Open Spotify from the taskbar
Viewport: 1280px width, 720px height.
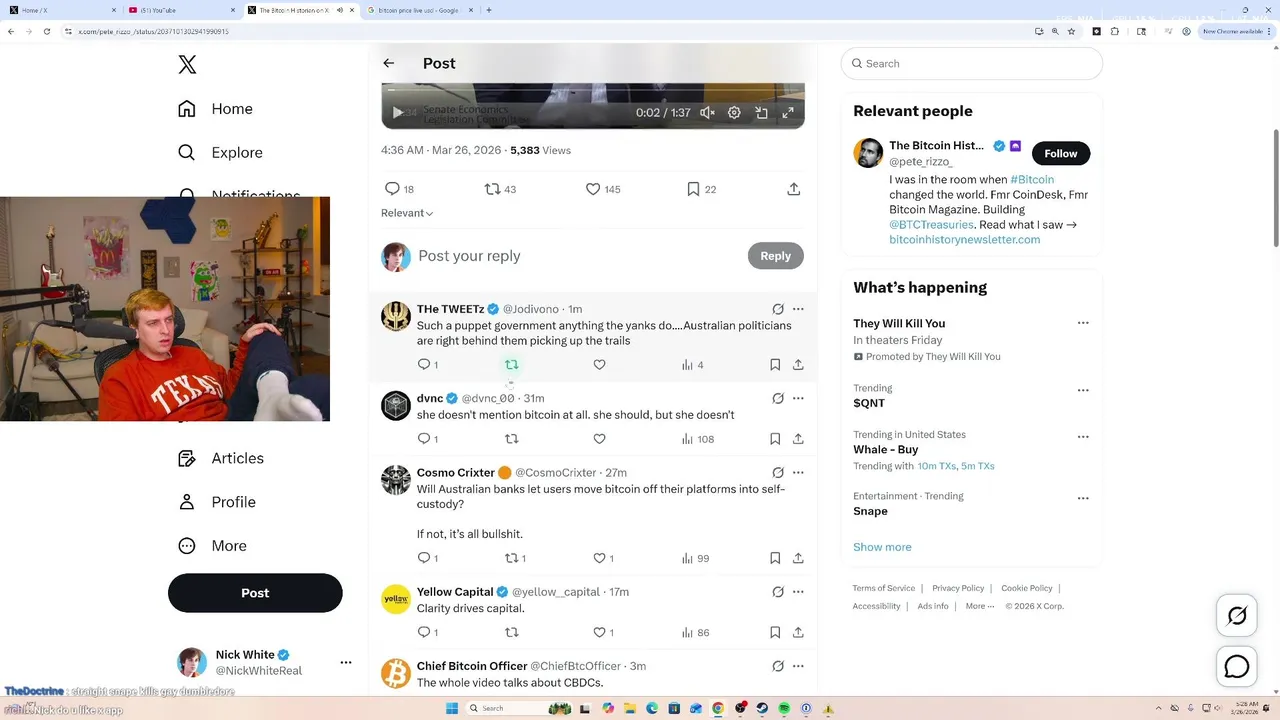pyautogui.click(x=784, y=708)
